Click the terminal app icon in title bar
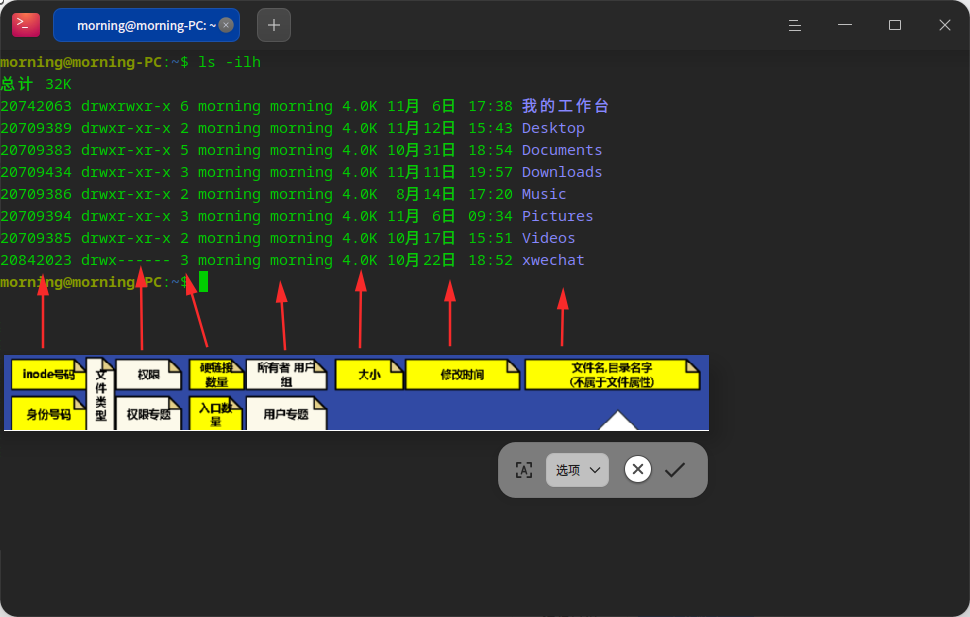The height and width of the screenshot is (617, 970). point(26,25)
